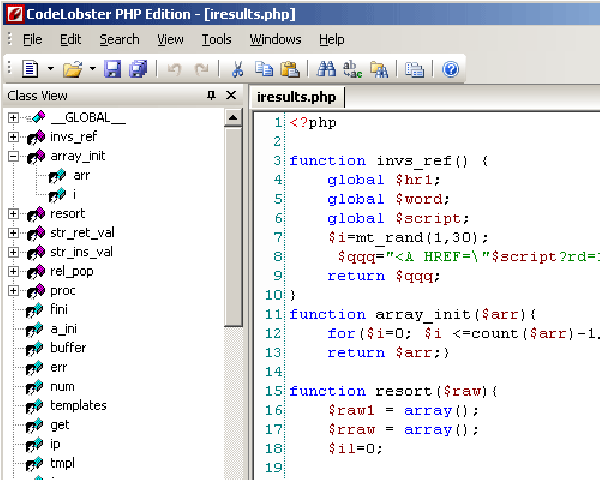
Task: Open the New file dropdown arrow
Action: click(50, 69)
